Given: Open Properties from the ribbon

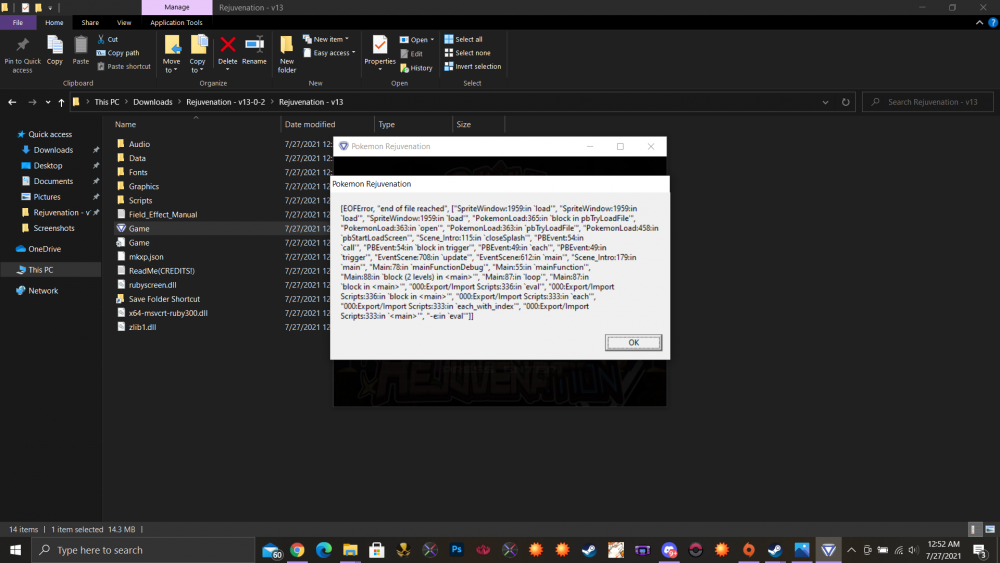Looking at the screenshot, I should click(x=380, y=48).
